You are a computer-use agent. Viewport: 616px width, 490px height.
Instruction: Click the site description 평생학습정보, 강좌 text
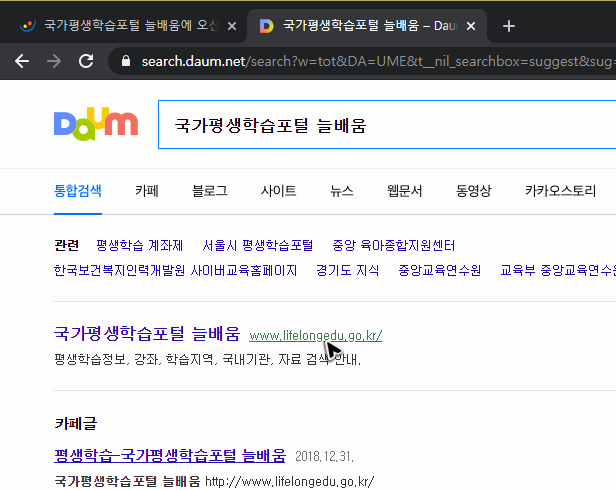coord(207,359)
